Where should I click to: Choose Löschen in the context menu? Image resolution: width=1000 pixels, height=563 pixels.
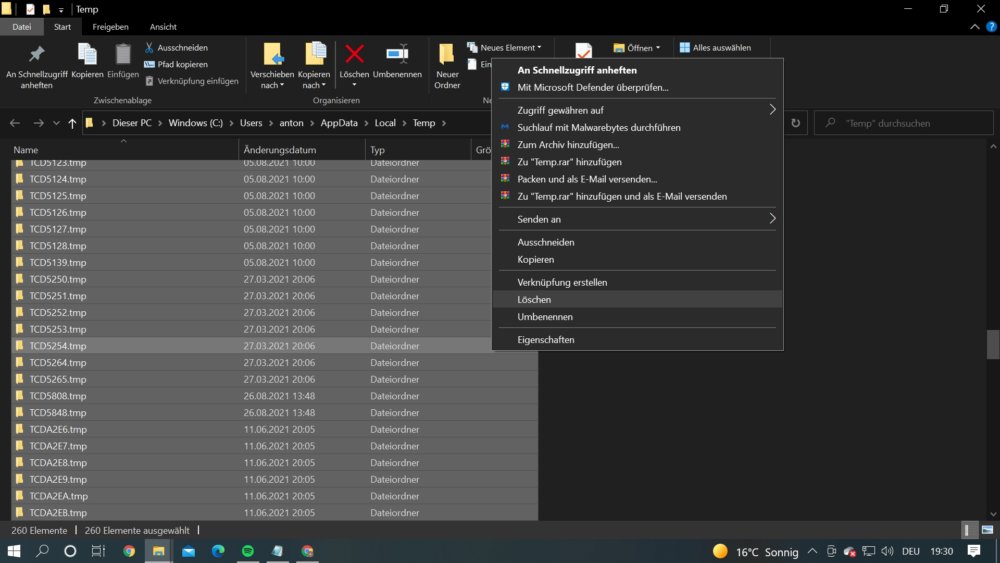point(637,300)
